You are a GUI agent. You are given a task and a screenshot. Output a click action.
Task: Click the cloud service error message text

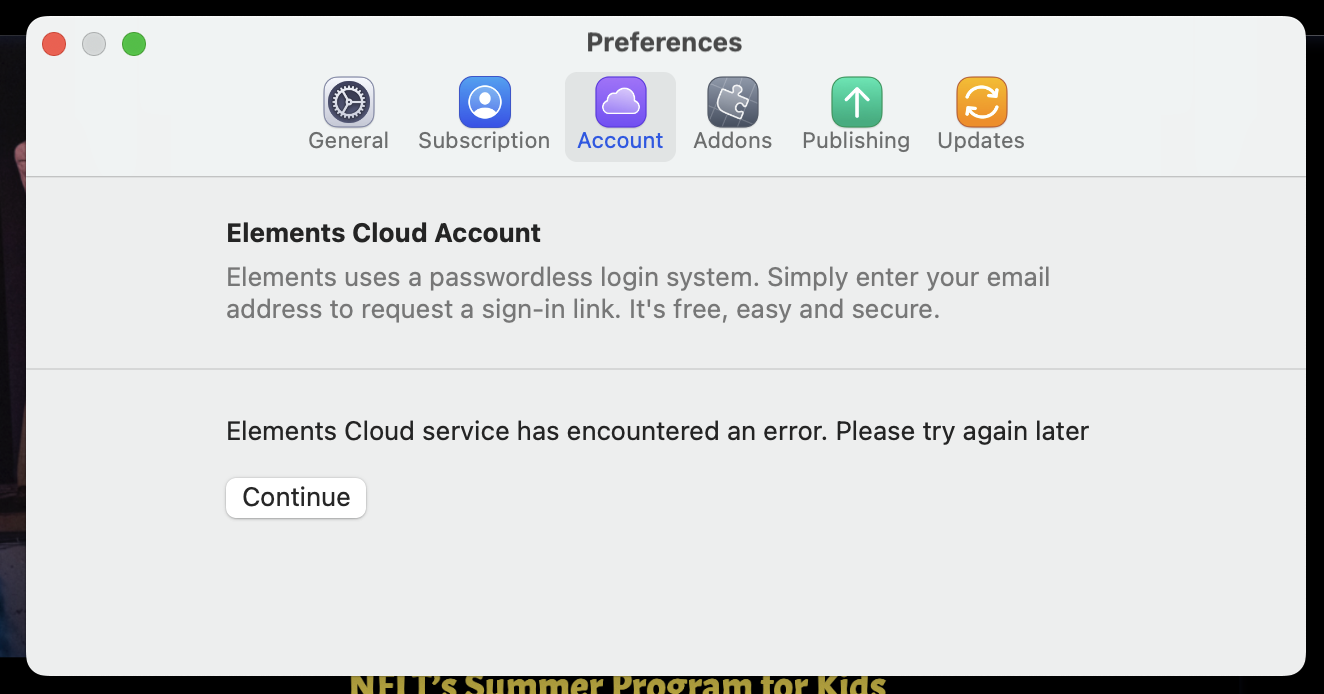(657, 431)
